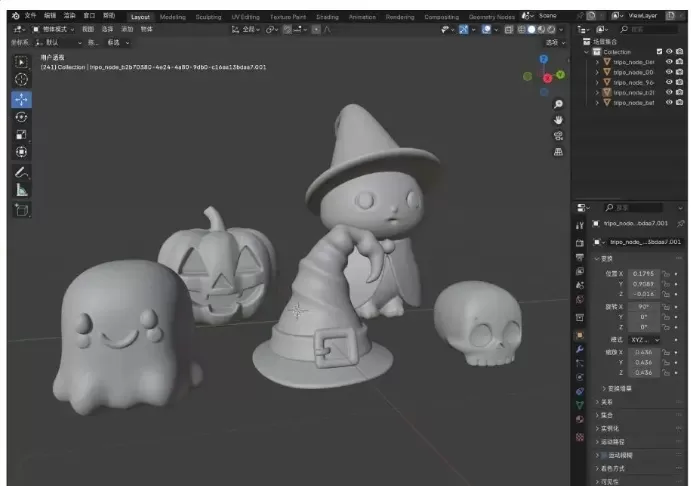Select the 3D Cursor tool
This screenshot has width=691, height=486.
coord(22,80)
